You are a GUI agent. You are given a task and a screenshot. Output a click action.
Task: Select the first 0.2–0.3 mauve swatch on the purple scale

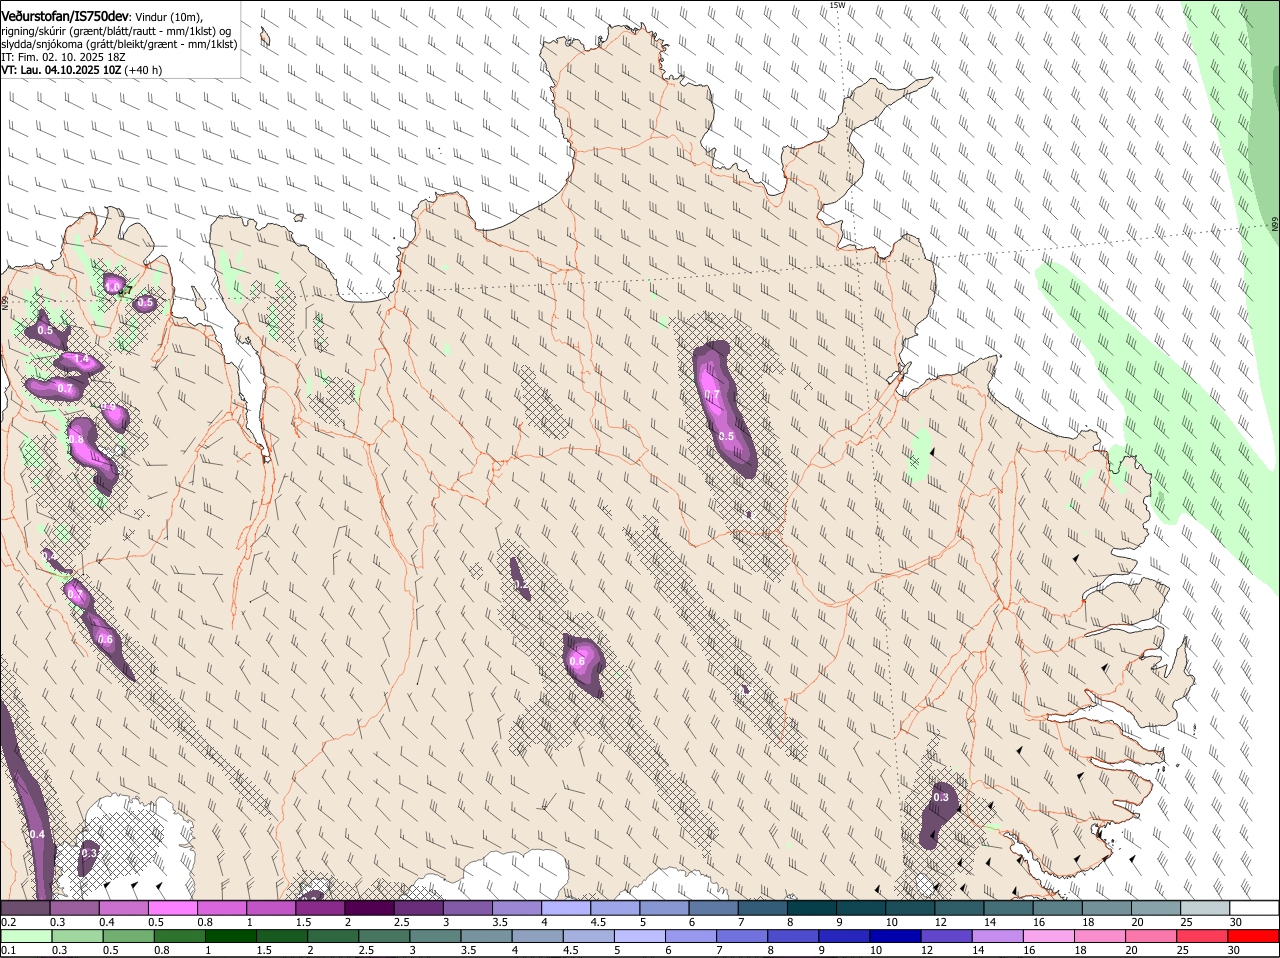26,908
